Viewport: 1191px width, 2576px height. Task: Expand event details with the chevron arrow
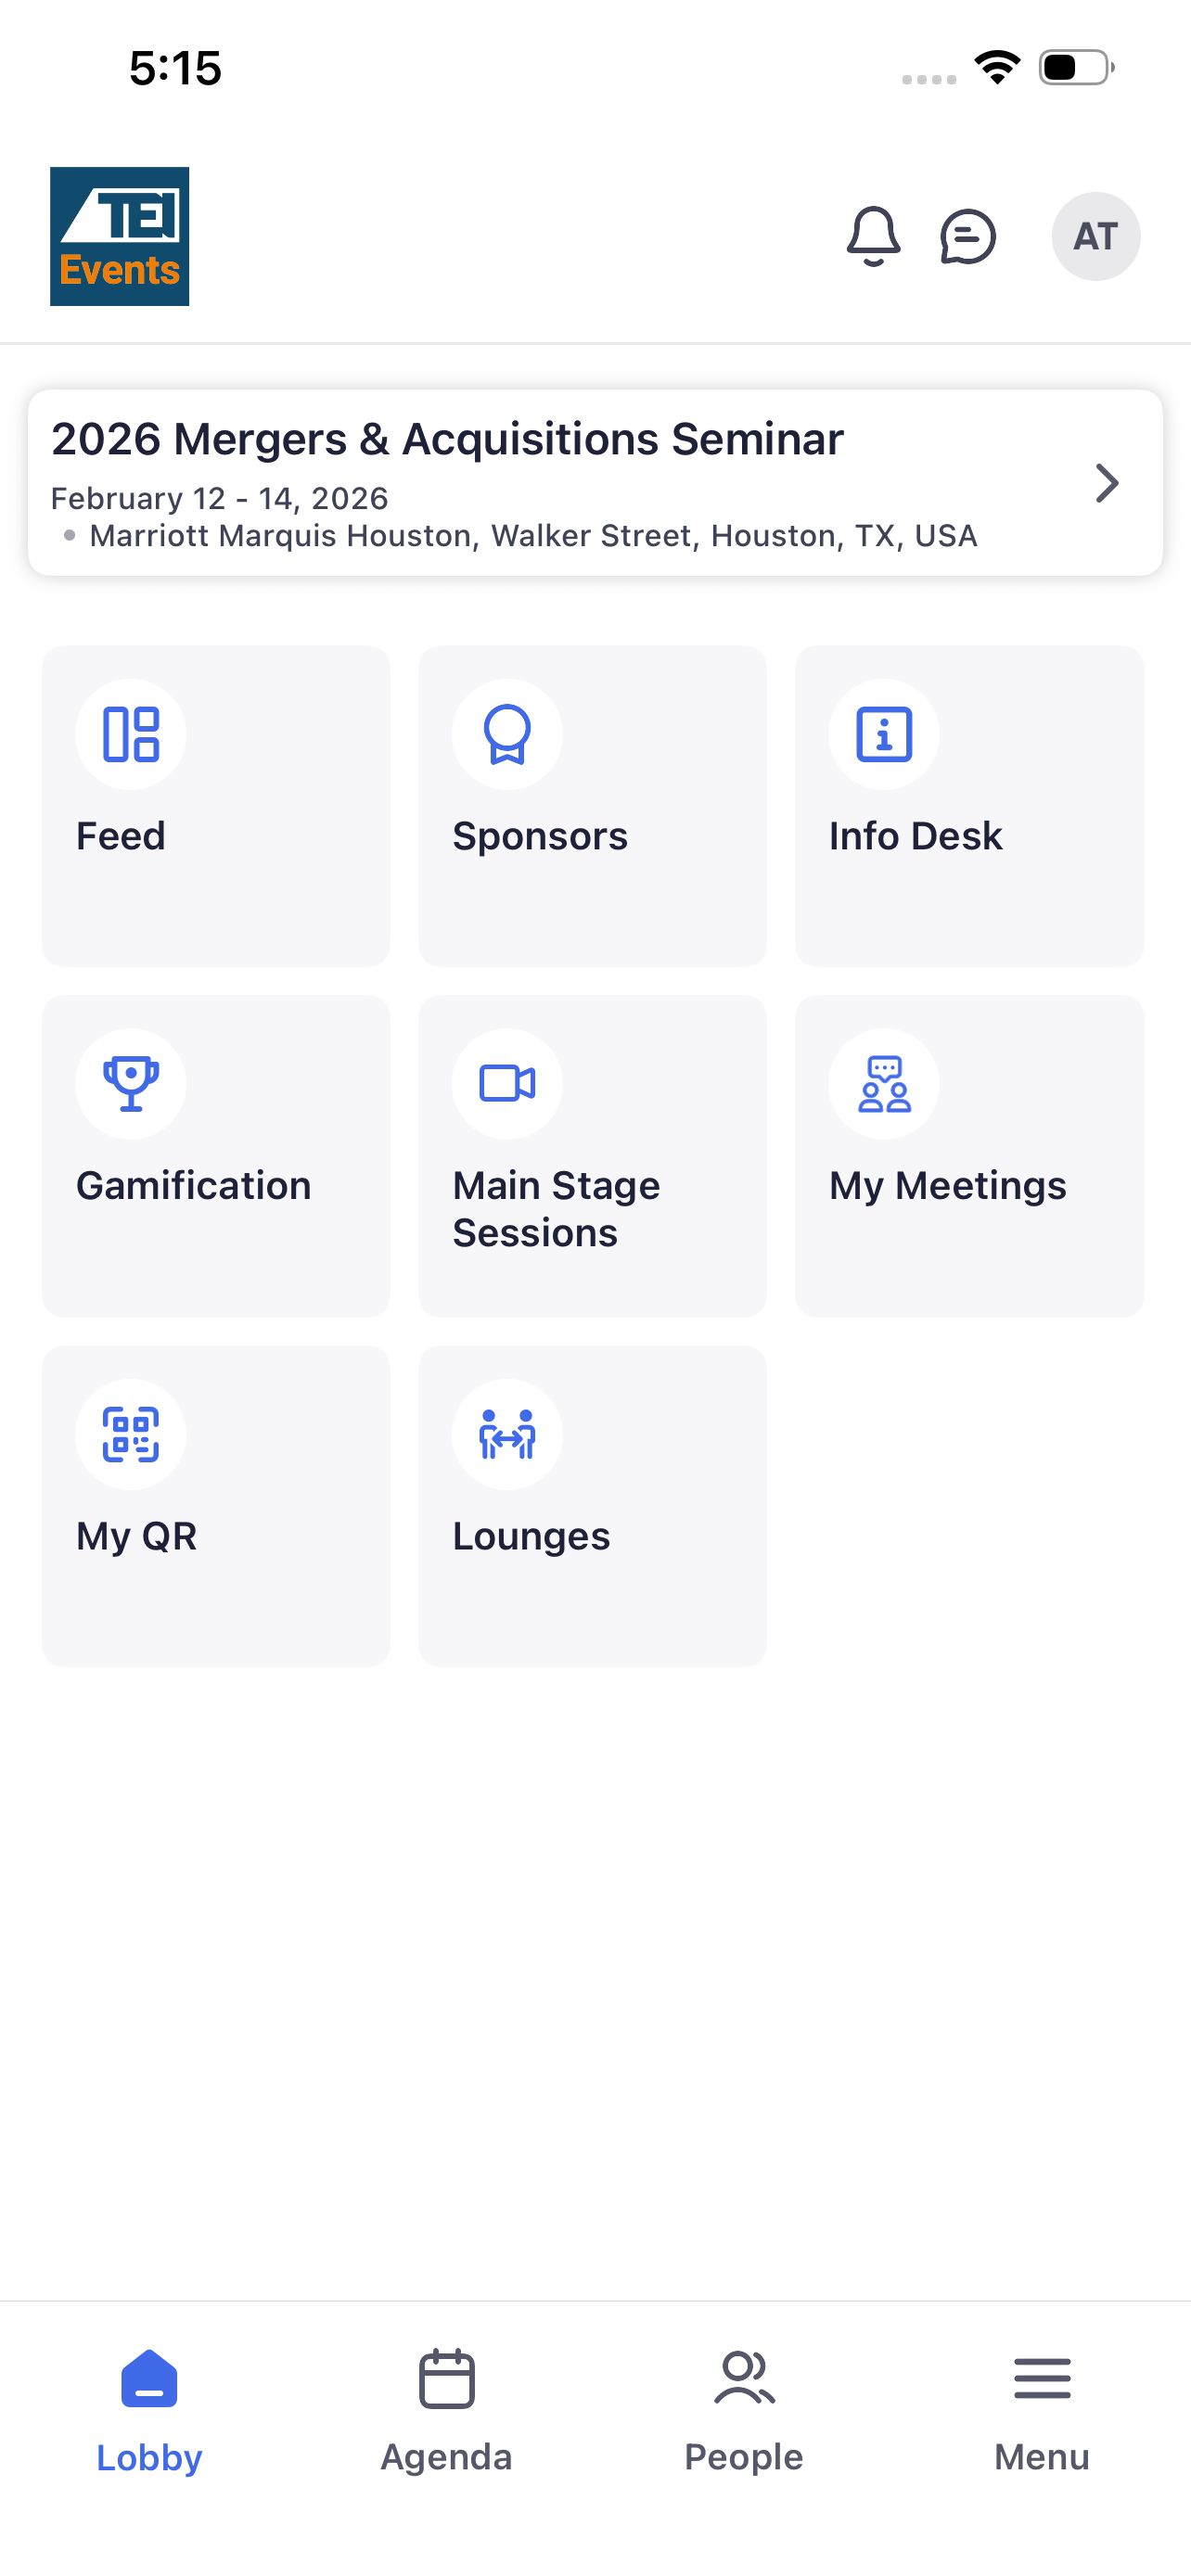click(x=1106, y=483)
